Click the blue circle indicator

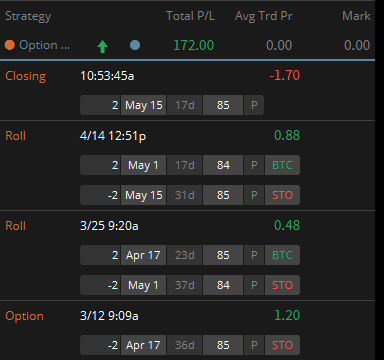point(135,45)
